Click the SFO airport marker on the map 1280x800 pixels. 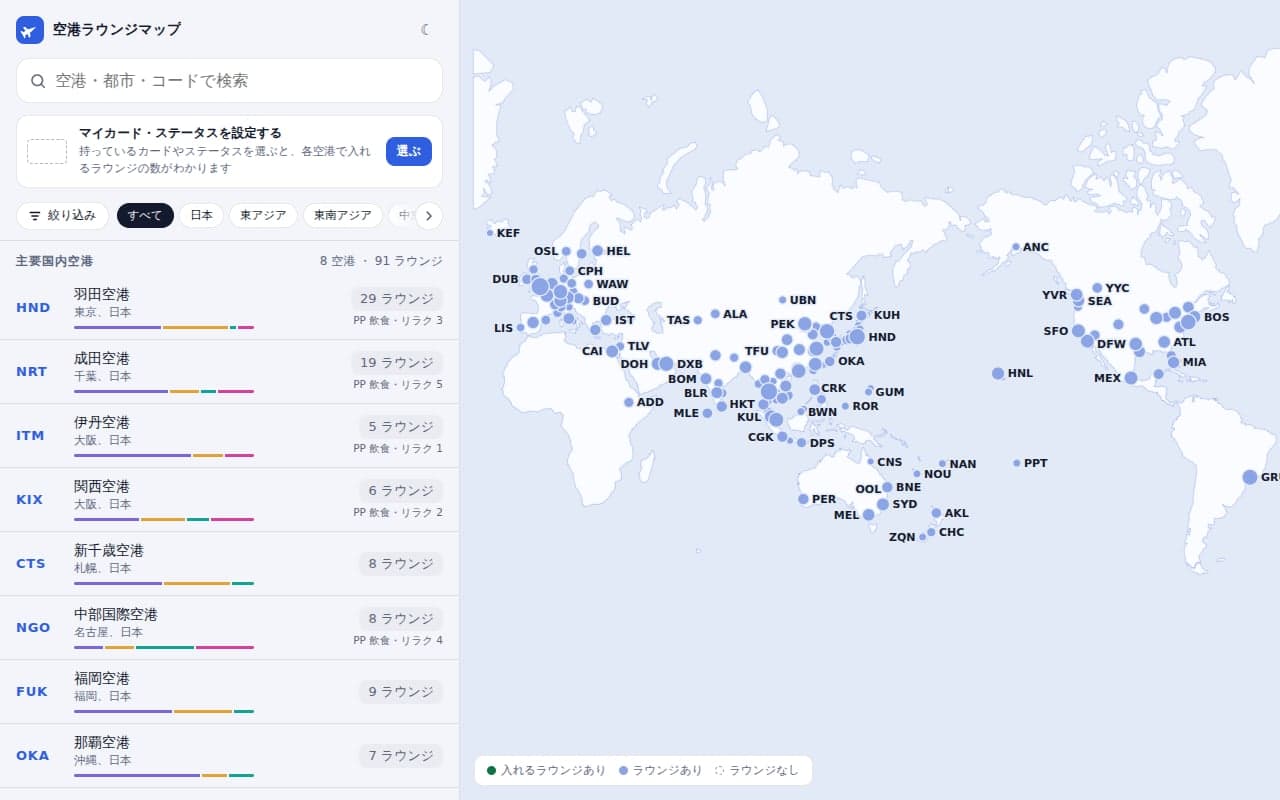click(1078, 331)
